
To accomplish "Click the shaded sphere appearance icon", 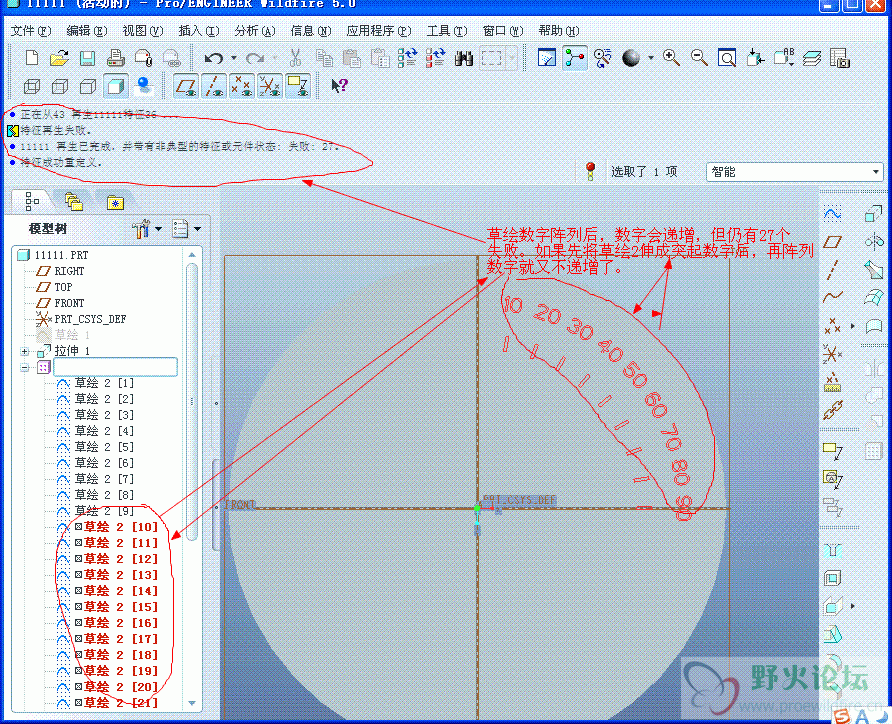I will pos(630,57).
